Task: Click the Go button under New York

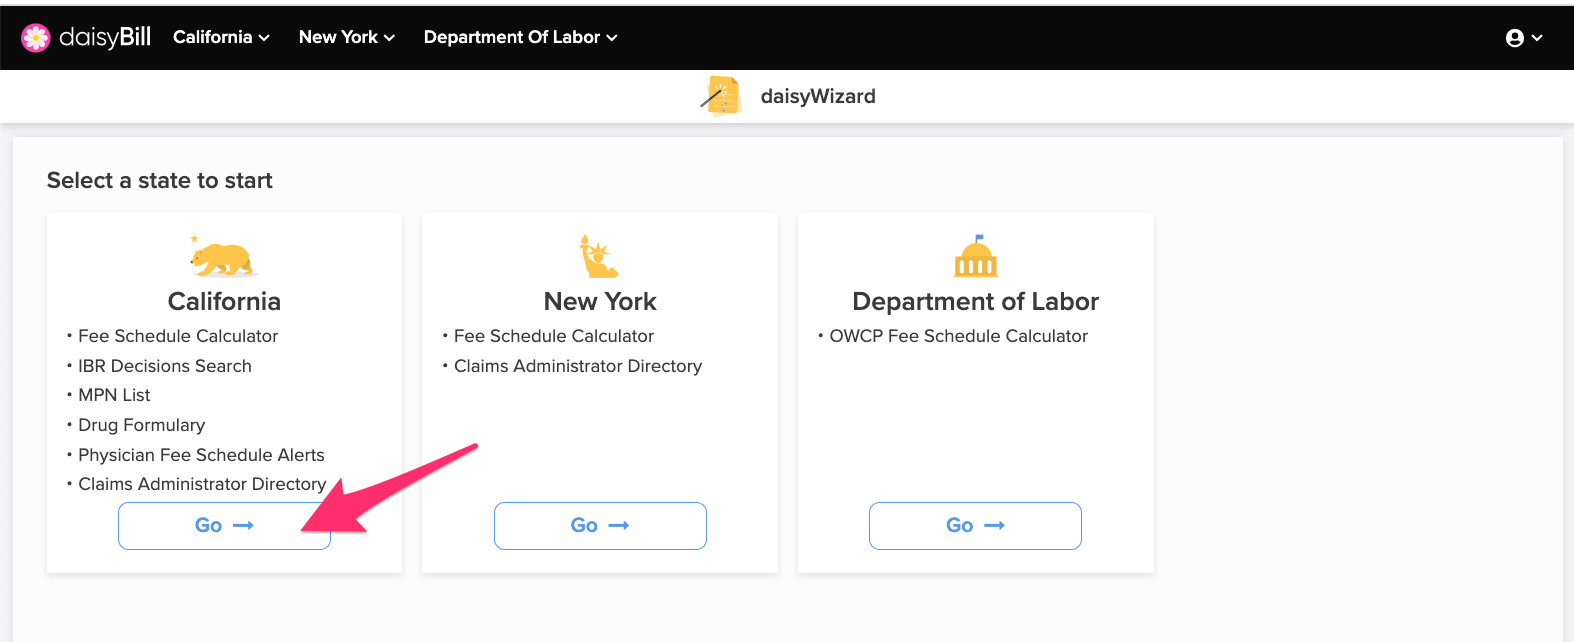Action: pyautogui.click(x=600, y=526)
